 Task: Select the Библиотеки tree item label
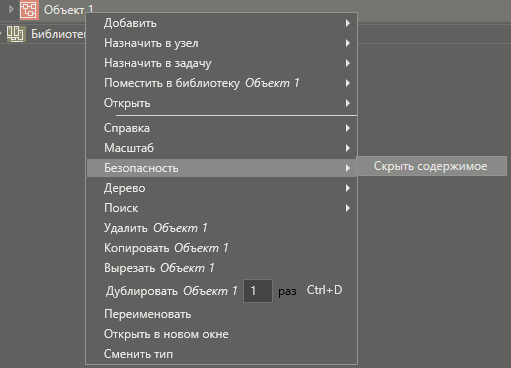58,34
